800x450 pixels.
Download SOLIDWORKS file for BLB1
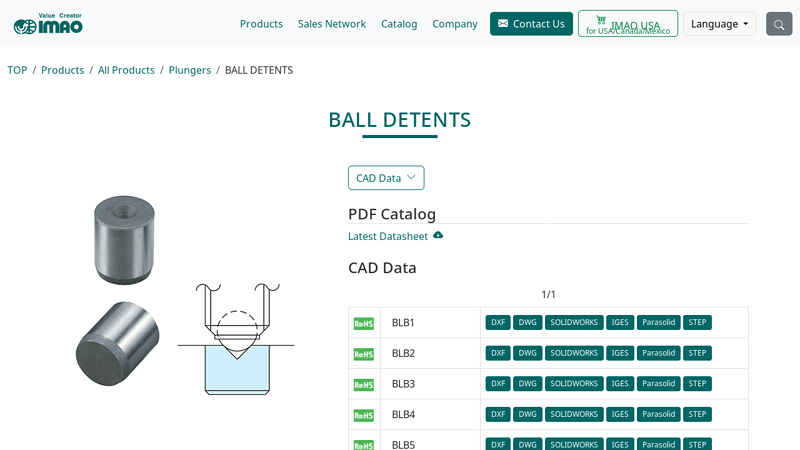(x=574, y=322)
